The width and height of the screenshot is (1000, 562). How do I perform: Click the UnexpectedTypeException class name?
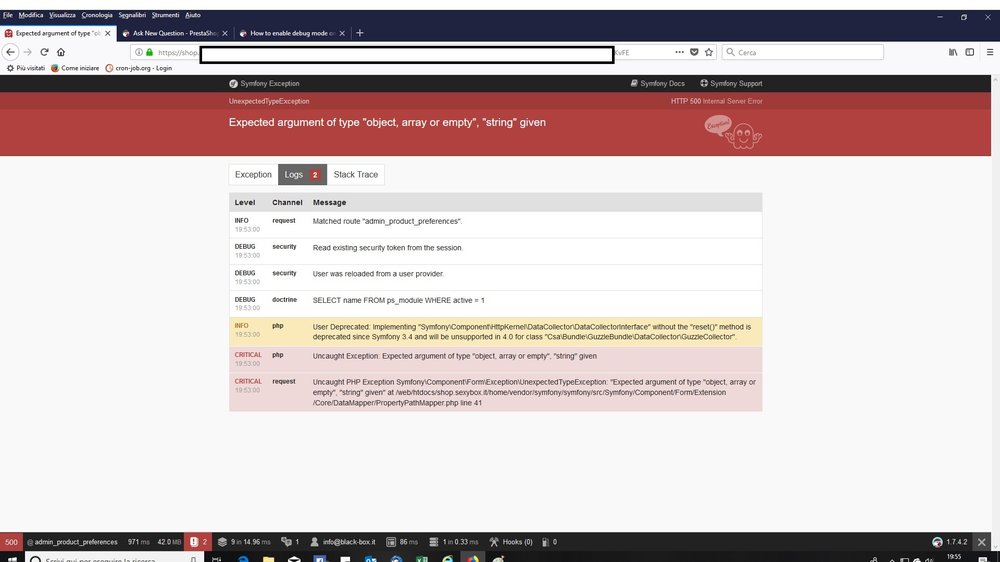coord(269,101)
